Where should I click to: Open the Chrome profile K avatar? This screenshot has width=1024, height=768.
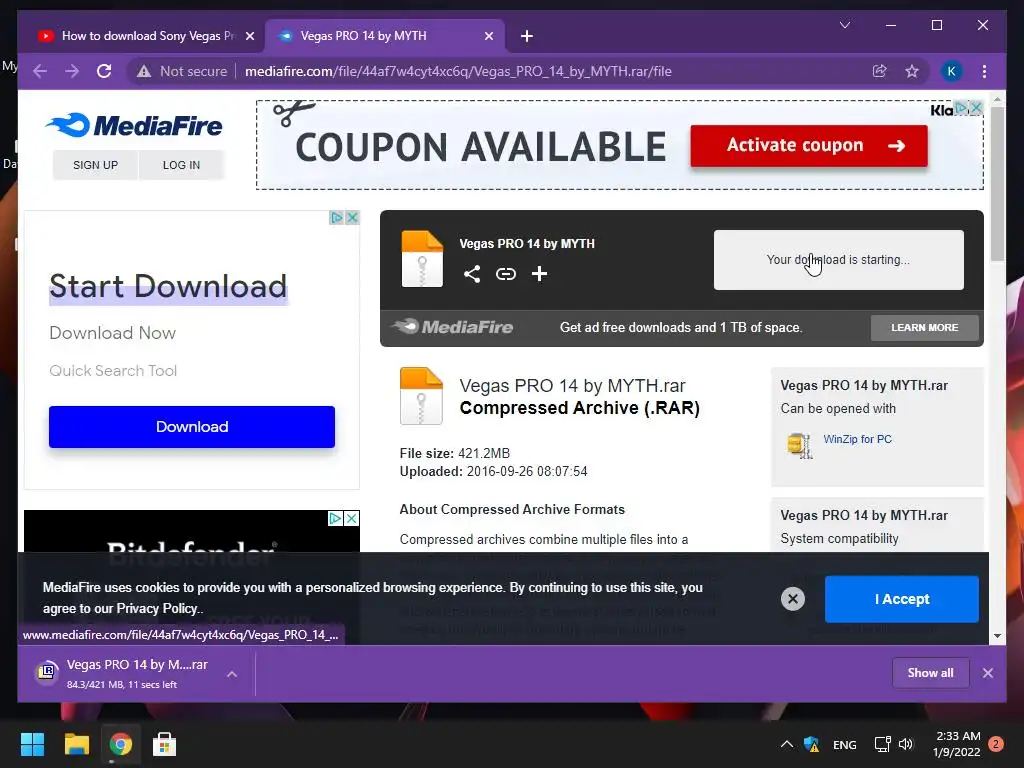click(x=952, y=71)
